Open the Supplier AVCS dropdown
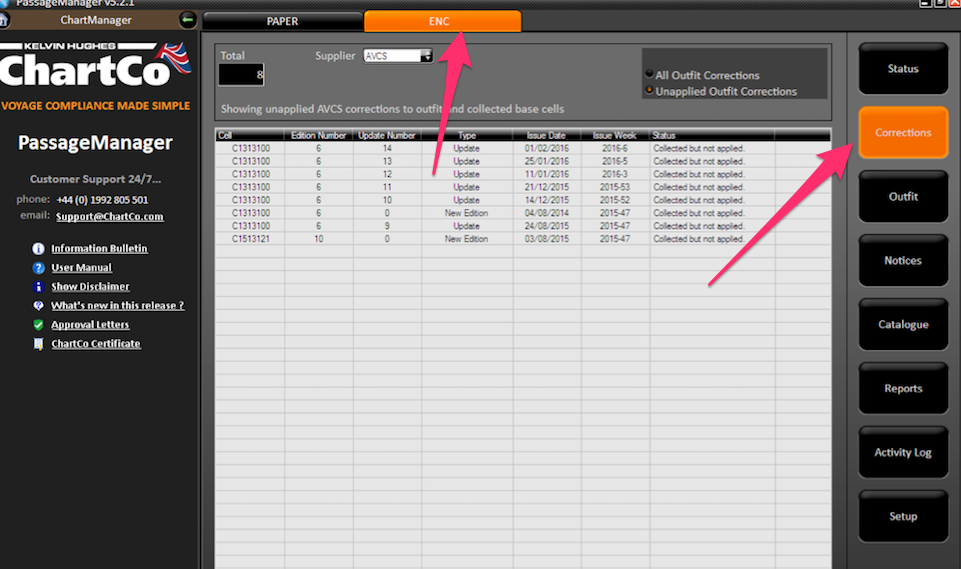Viewport: 961px width, 569px height. (398, 56)
